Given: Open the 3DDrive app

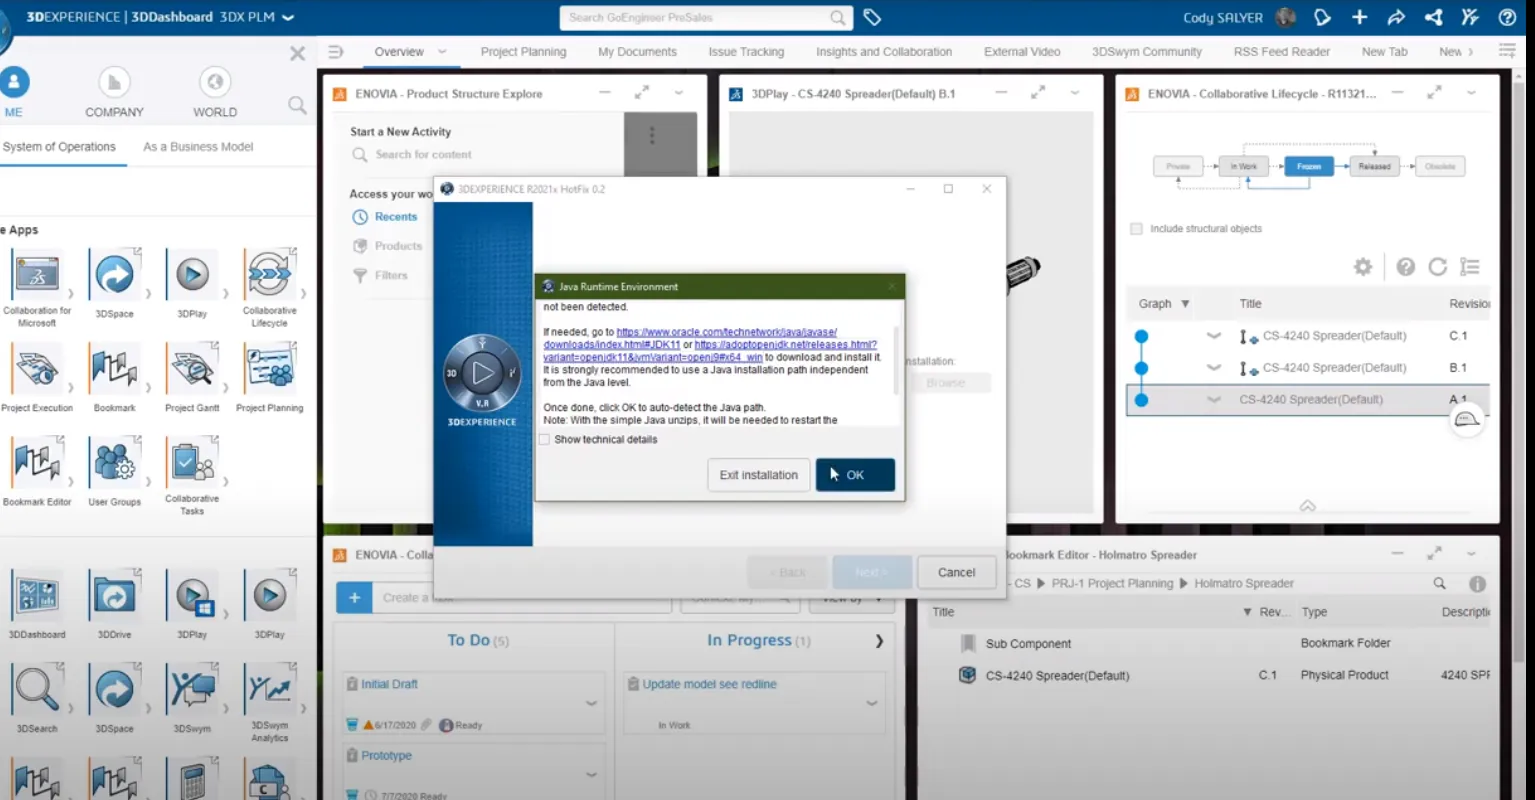Looking at the screenshot, I should pos(114,596).
